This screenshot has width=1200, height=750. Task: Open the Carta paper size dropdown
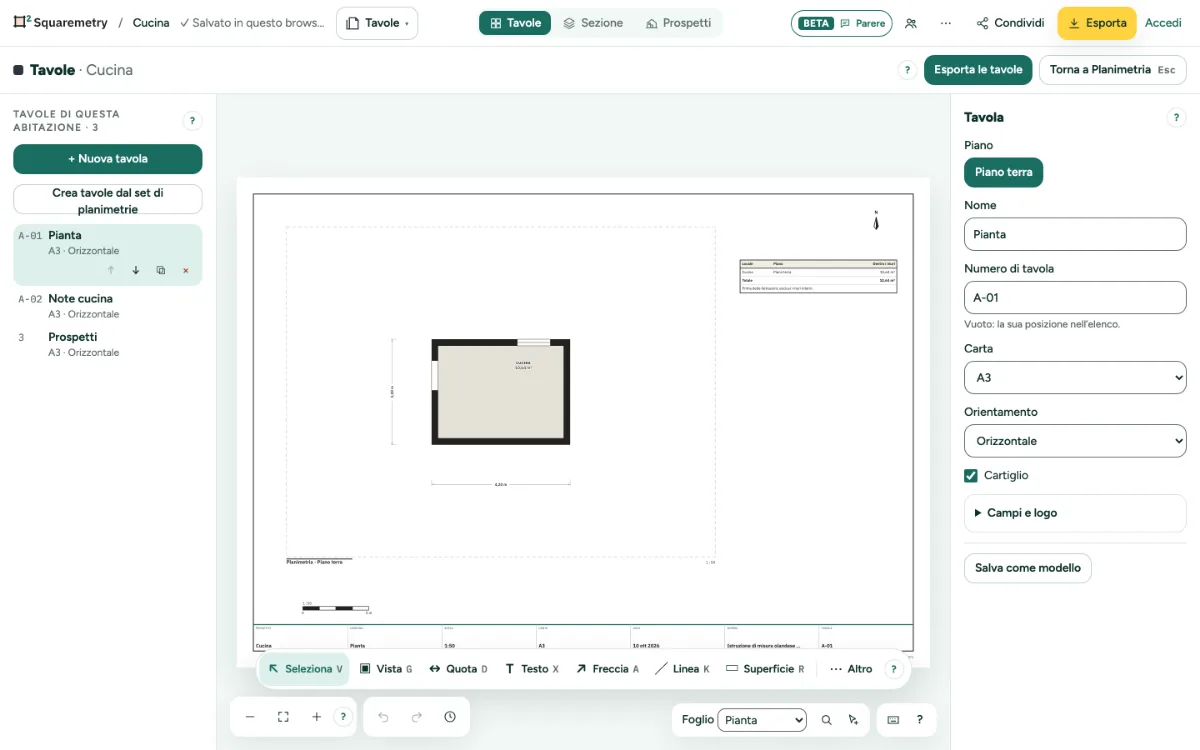[x=1075, y=378]
